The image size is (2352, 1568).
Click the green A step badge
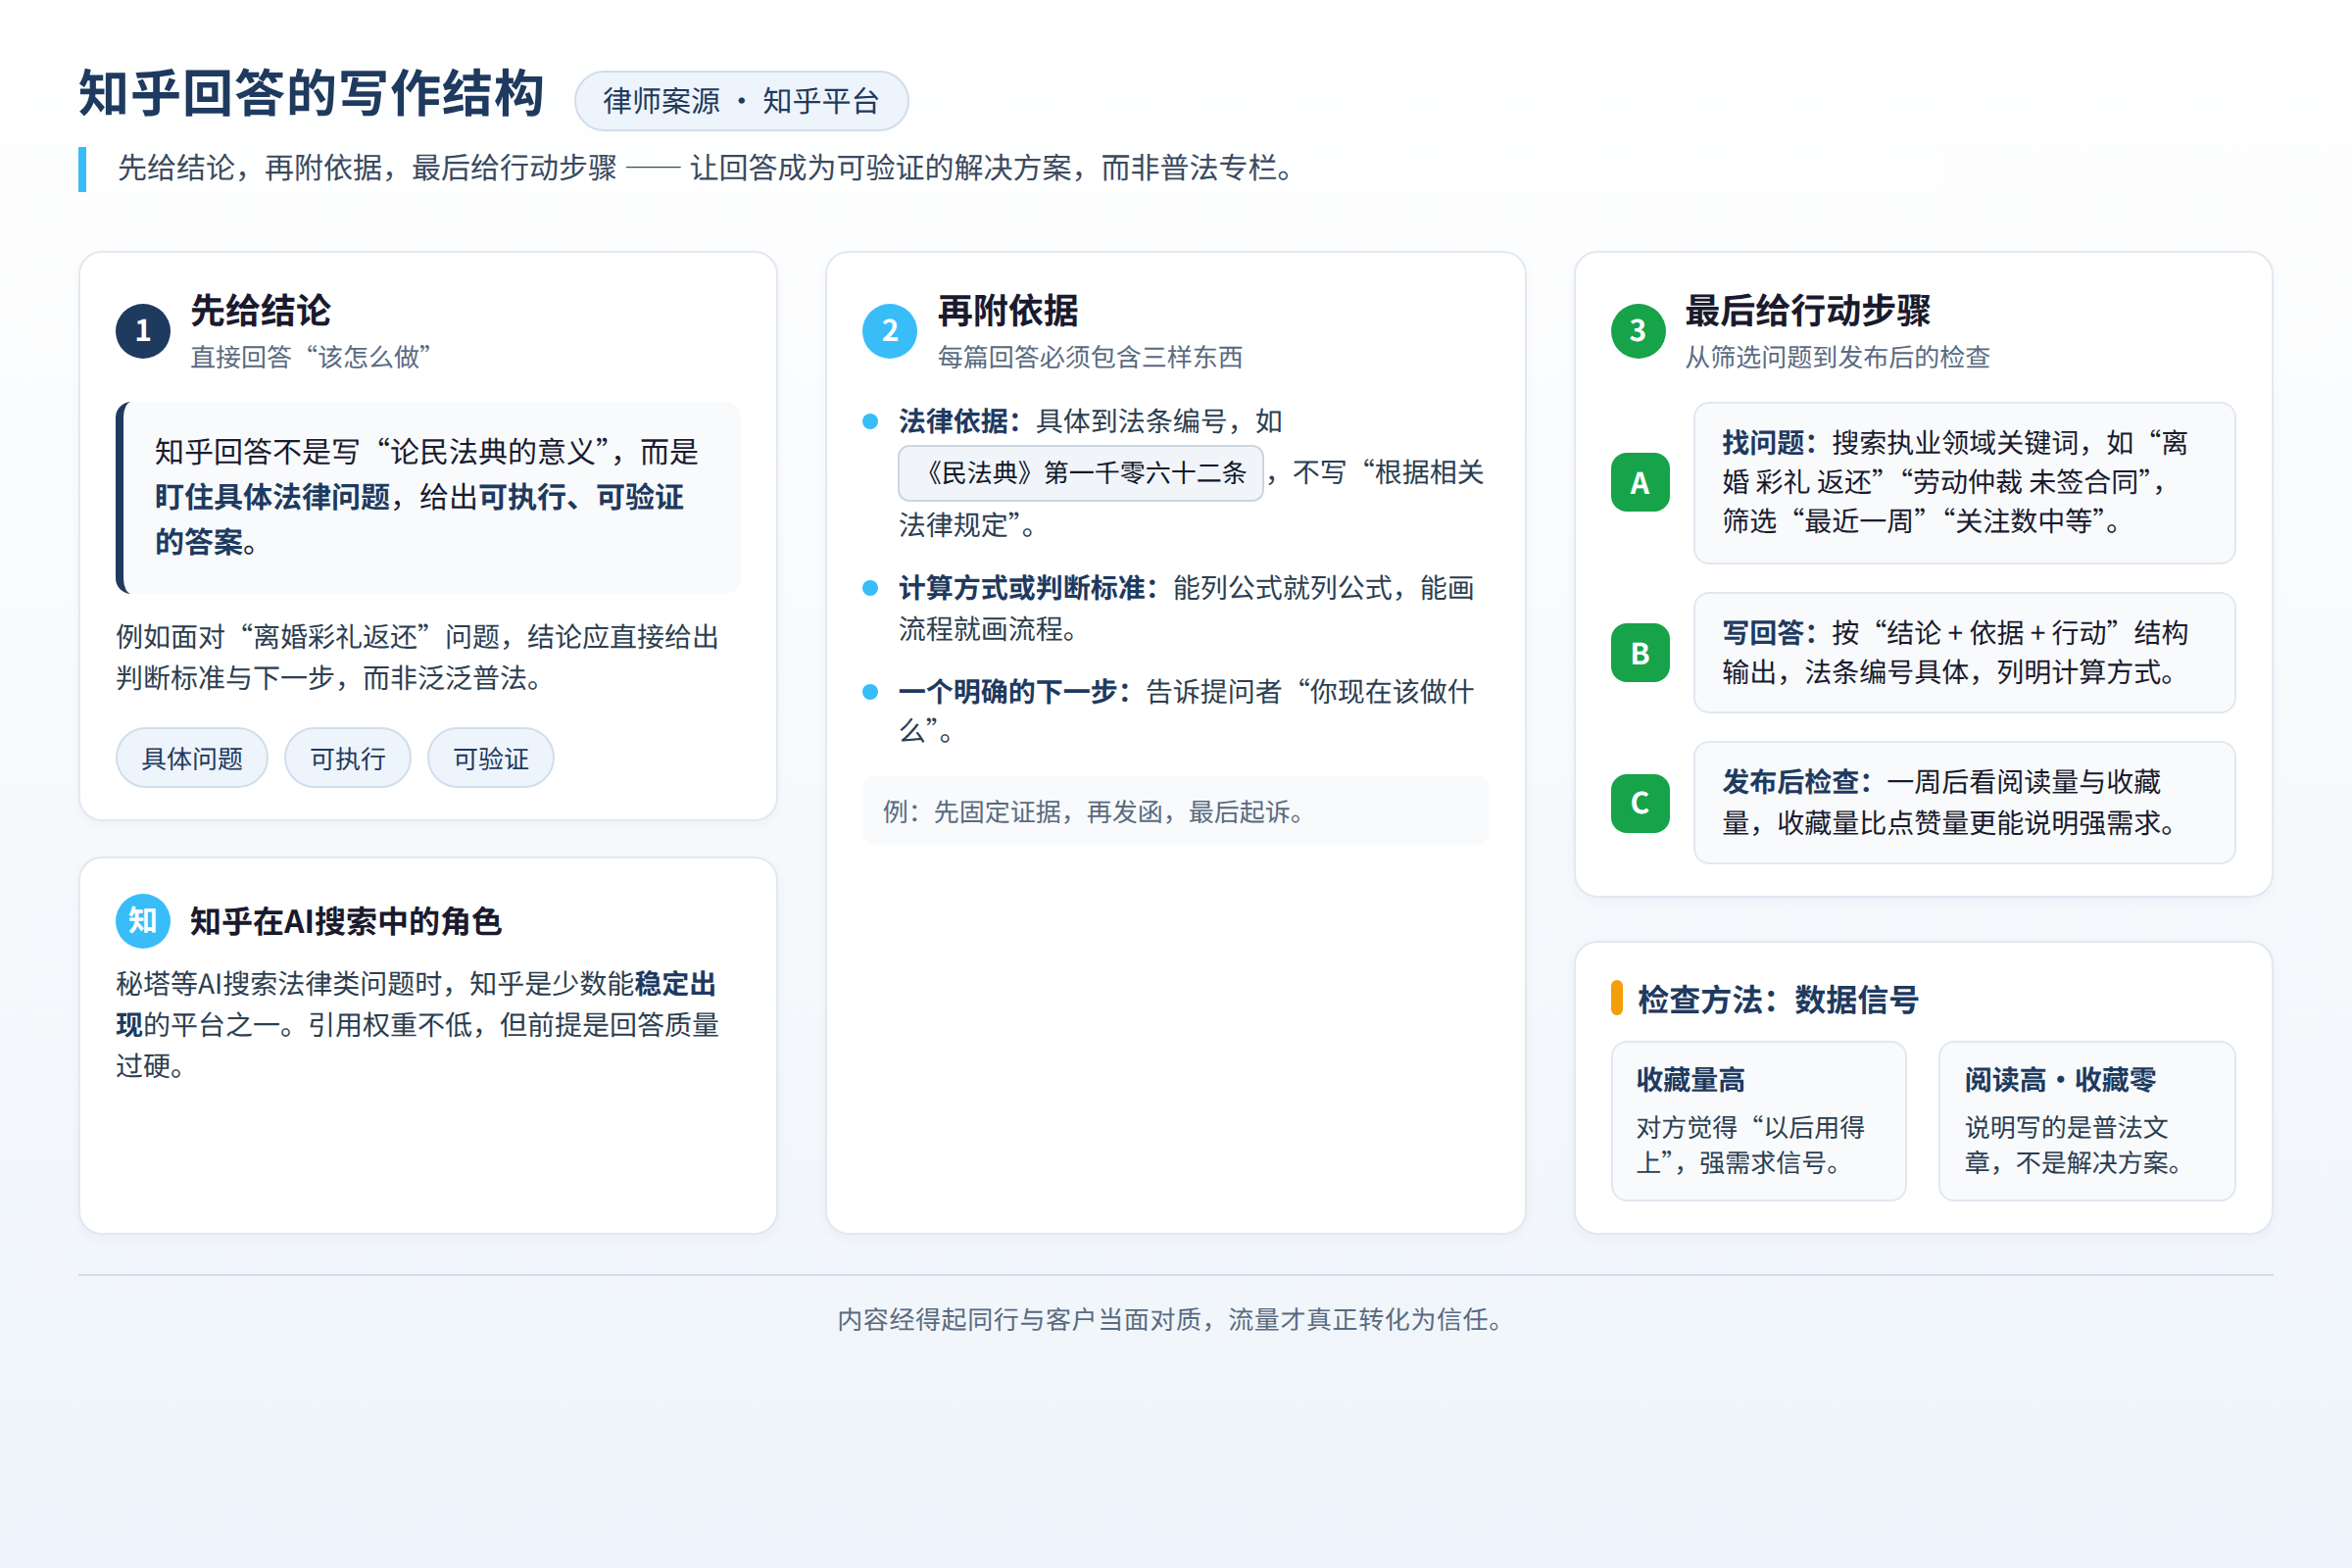[1640, 483]
